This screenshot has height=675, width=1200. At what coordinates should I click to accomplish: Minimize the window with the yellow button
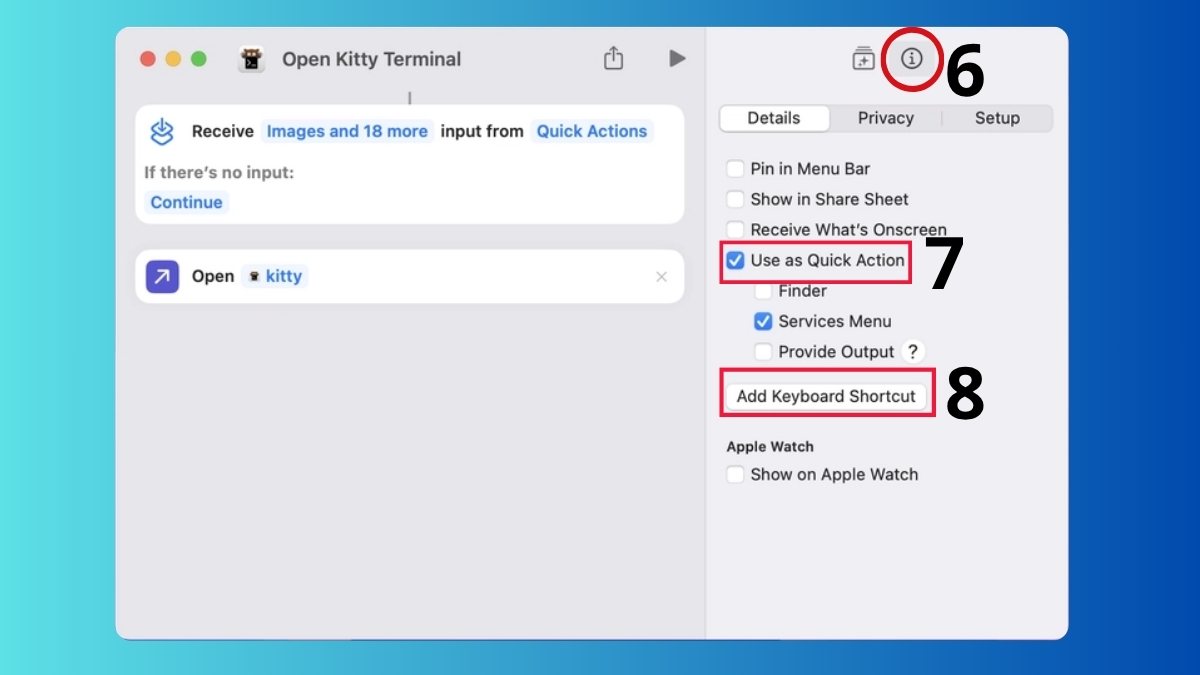point(173,59)
